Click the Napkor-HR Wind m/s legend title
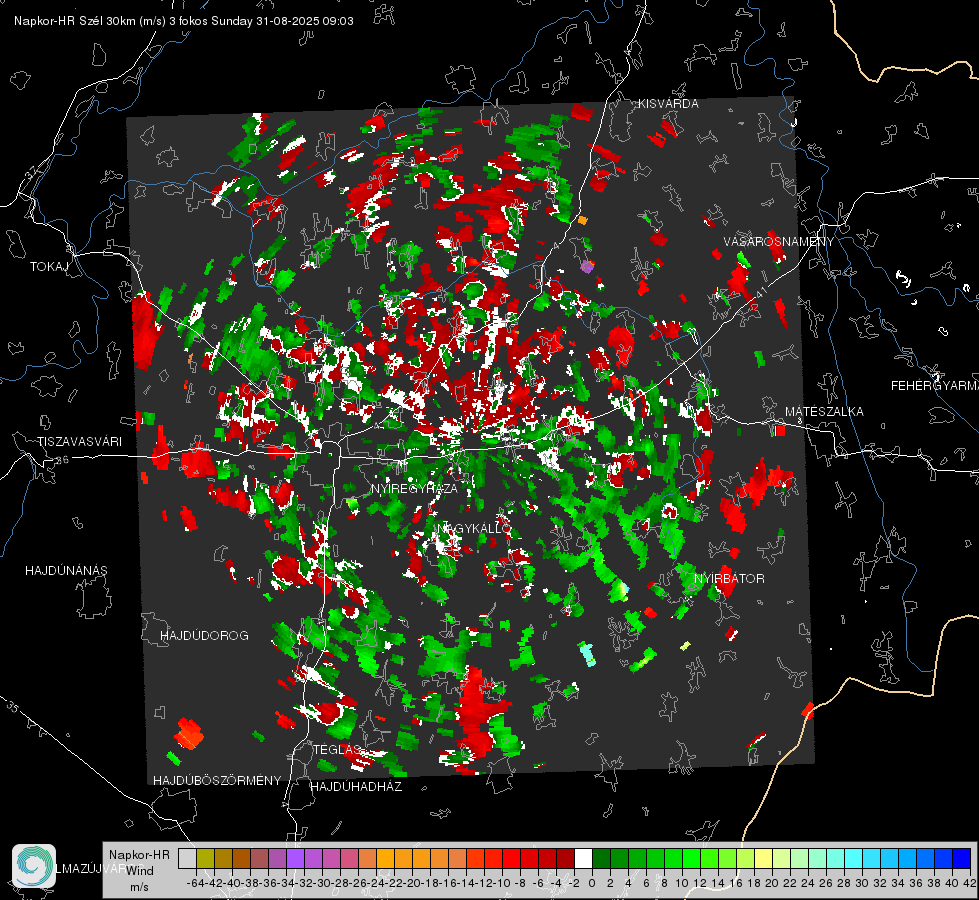The height and width of the screenshot is (900, 979). 139,871
